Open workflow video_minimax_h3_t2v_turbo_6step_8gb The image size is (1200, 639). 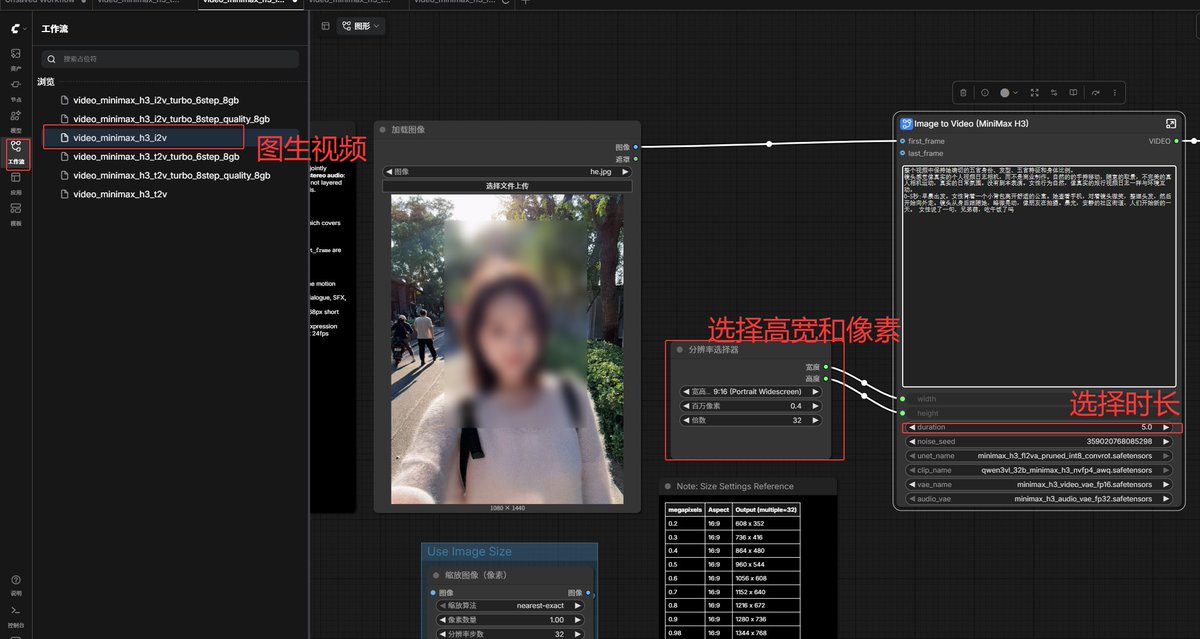(156, 156)
